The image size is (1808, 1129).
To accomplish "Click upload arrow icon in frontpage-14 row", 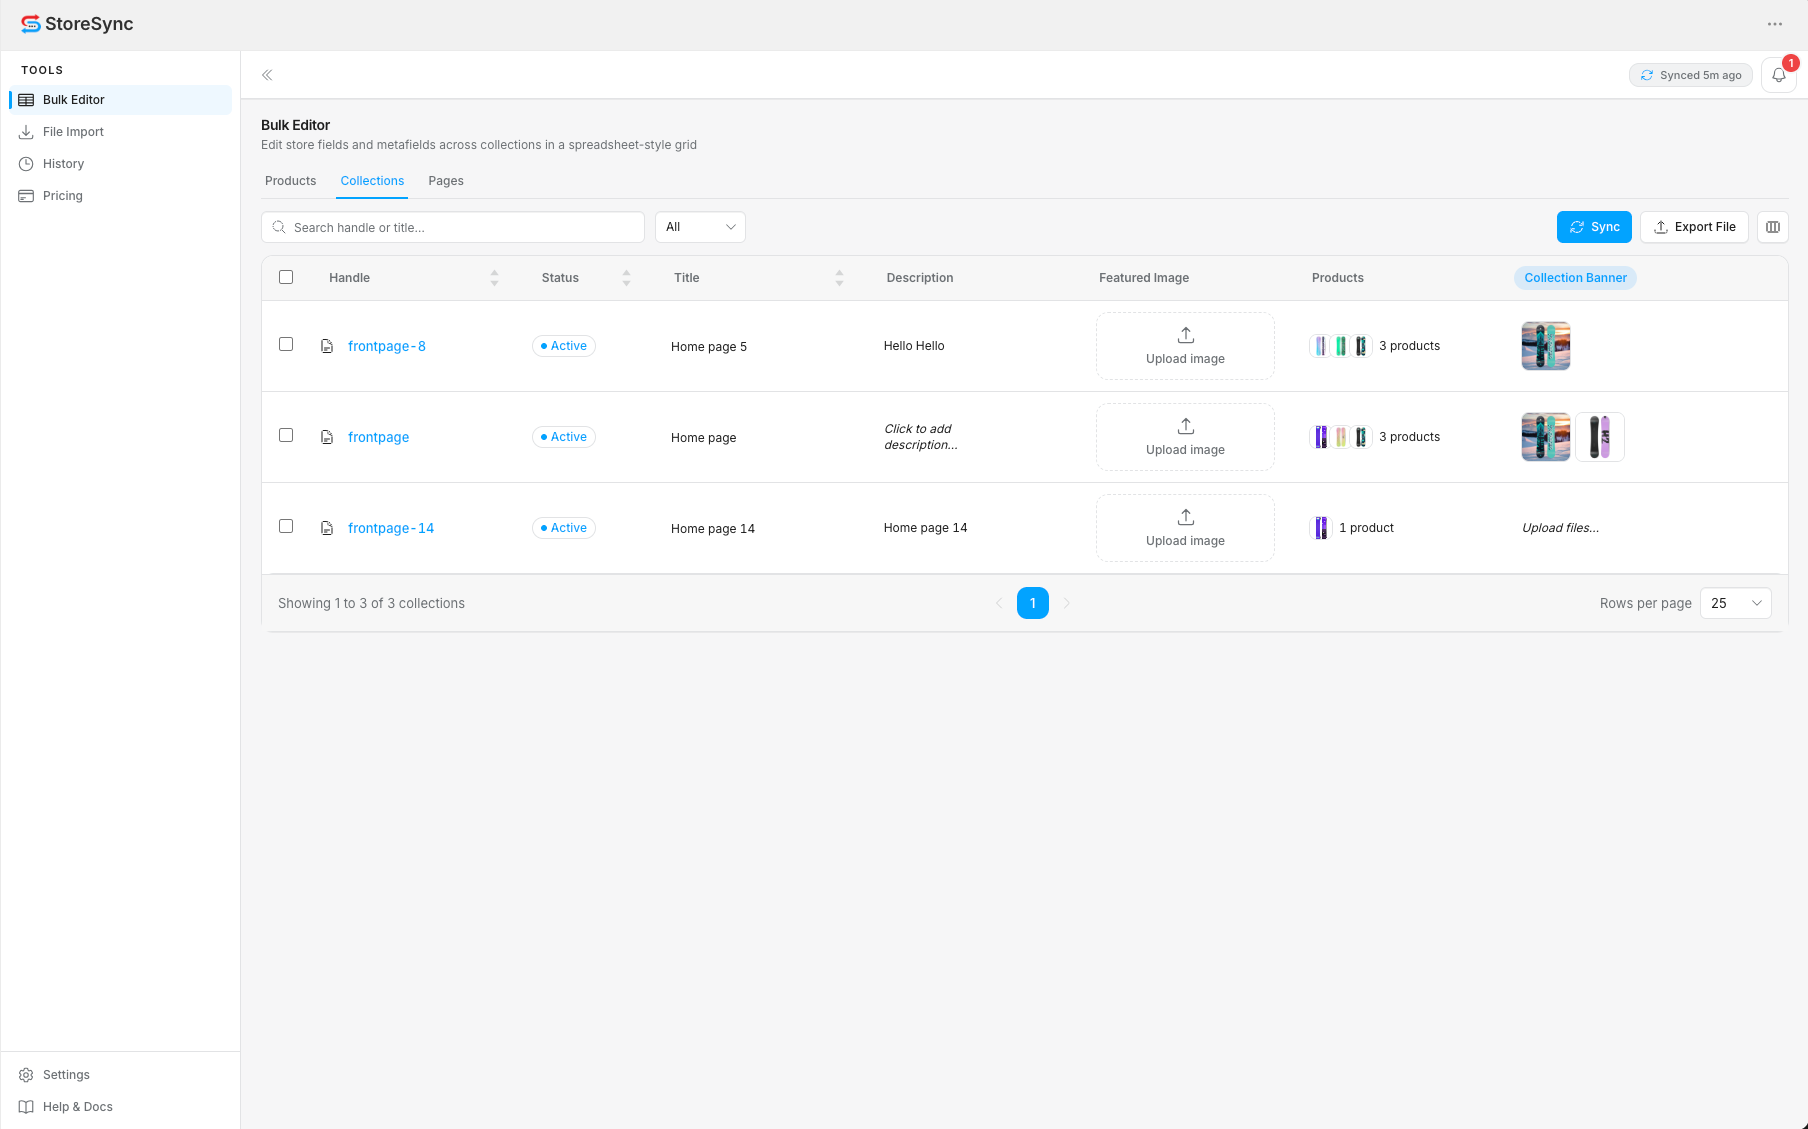I will tap(1186, 517).
